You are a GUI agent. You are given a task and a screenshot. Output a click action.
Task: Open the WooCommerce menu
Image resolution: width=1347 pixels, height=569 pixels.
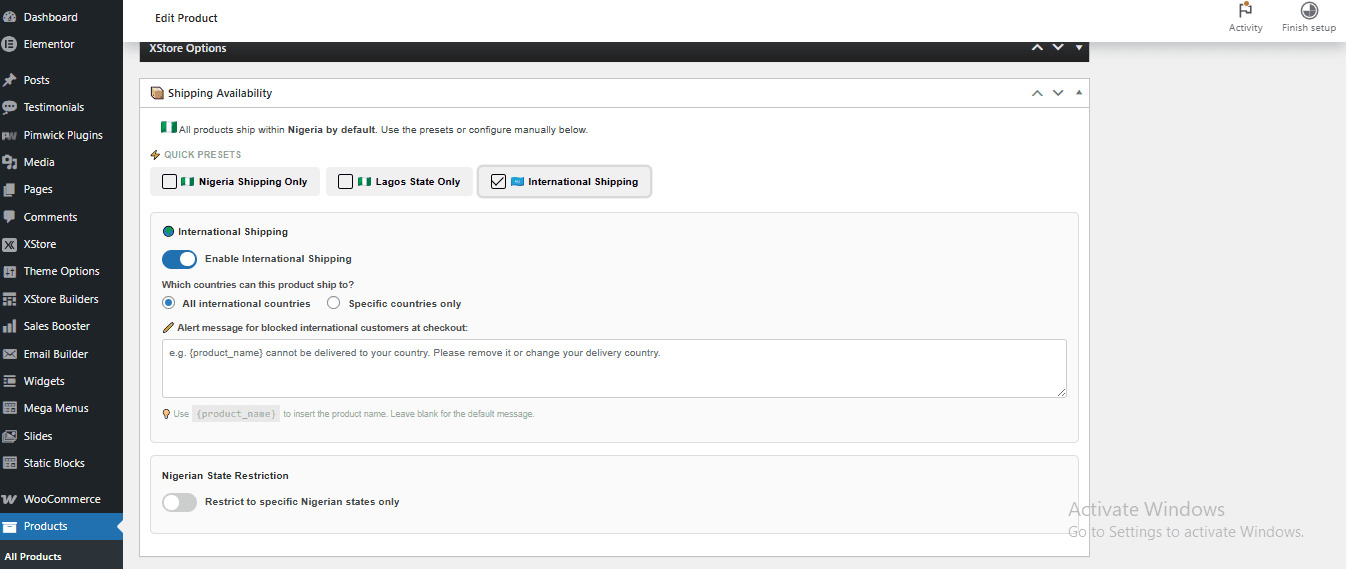(61, 499)
